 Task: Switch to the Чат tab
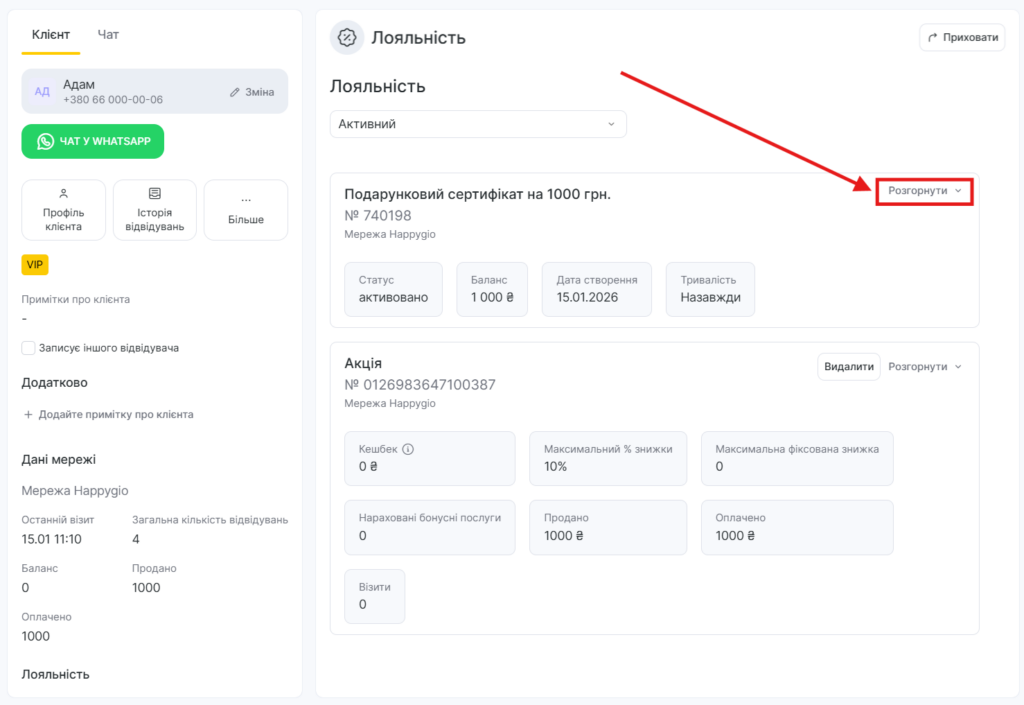click(108, 35)
